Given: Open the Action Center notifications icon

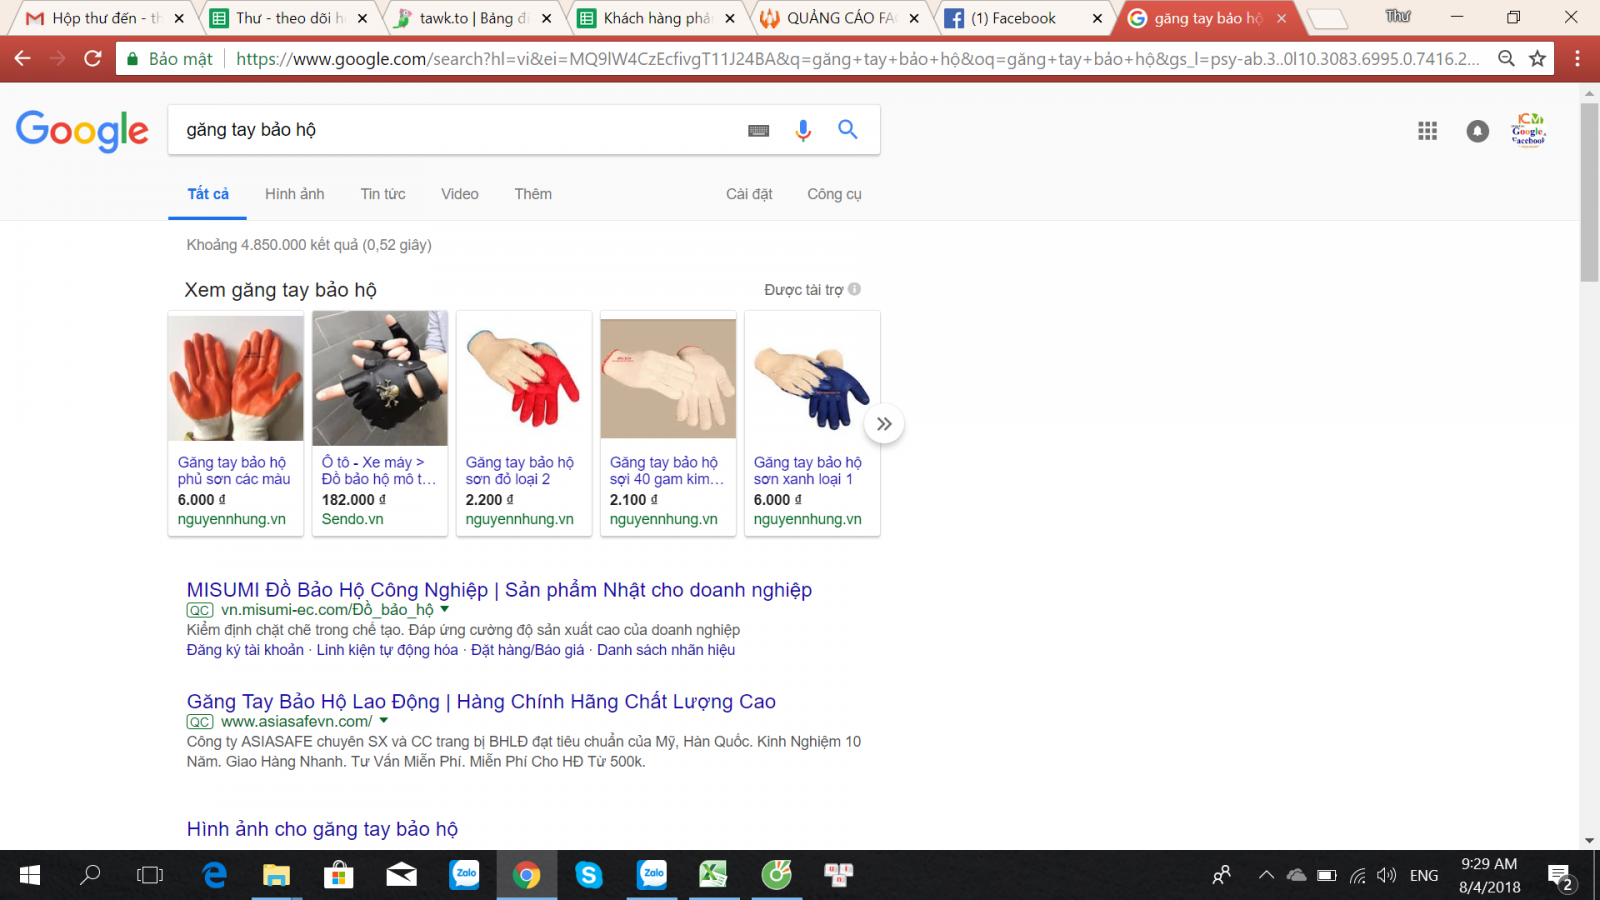Looking at the screenshot, I should 1561,877.
